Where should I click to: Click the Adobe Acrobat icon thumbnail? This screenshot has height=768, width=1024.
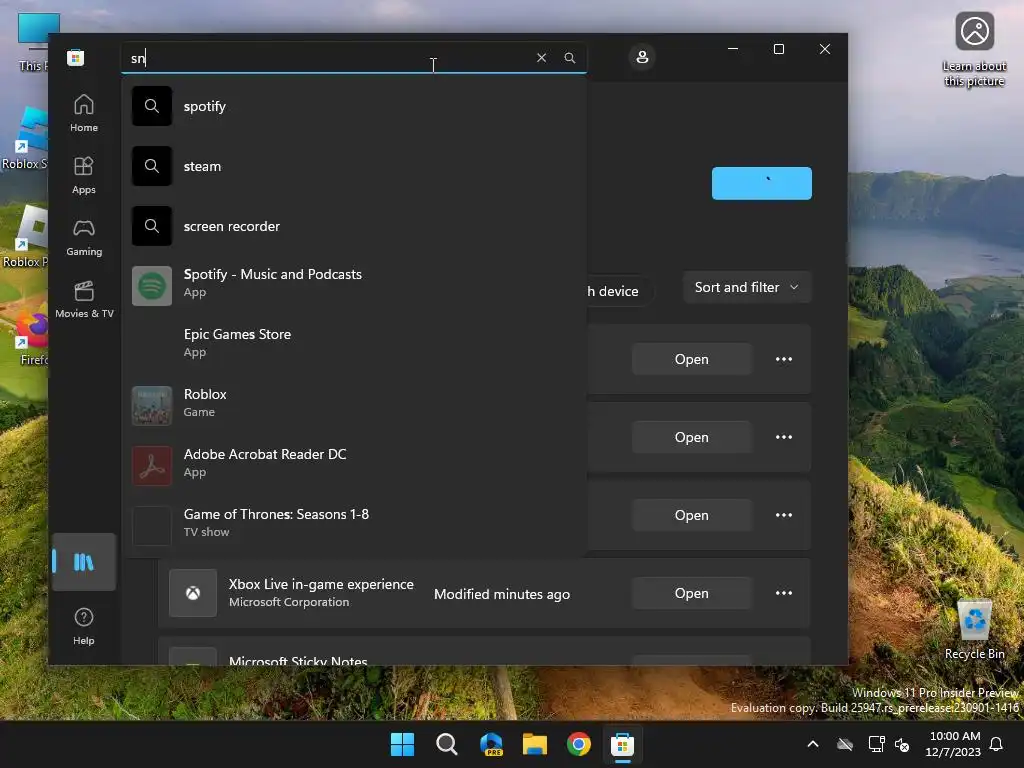(152, 466)
